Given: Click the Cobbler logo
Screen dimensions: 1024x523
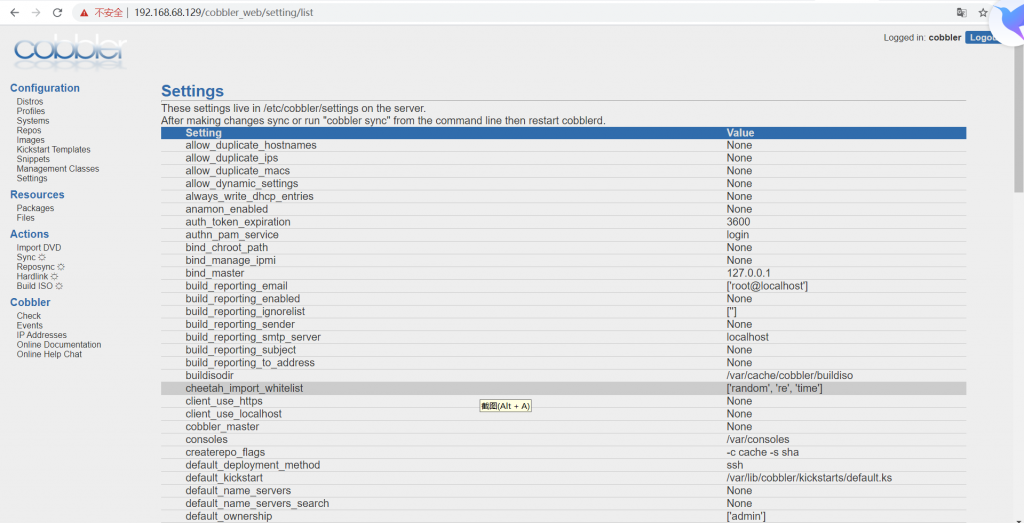Looking at the screenshot, I should click(69, 50).
